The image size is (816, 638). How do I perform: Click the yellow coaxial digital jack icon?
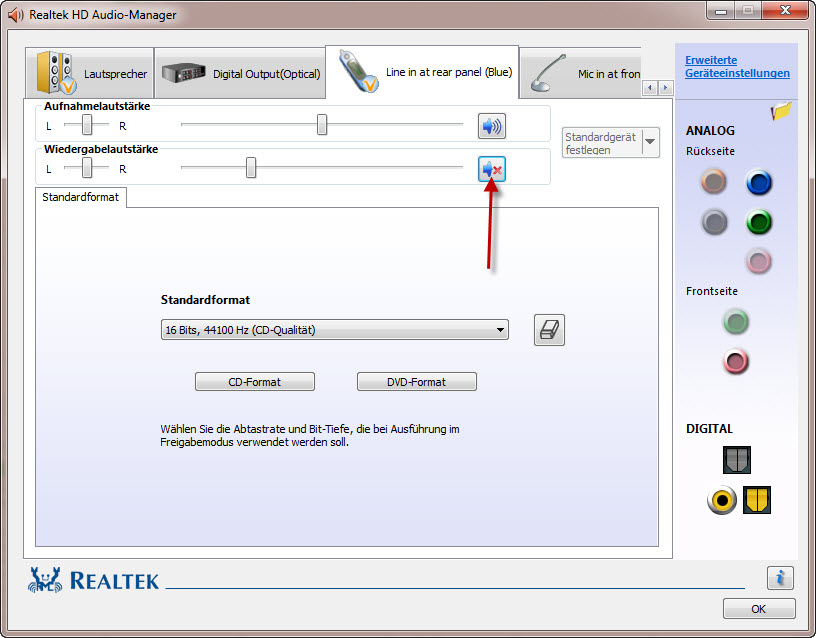tap(722, 500)
